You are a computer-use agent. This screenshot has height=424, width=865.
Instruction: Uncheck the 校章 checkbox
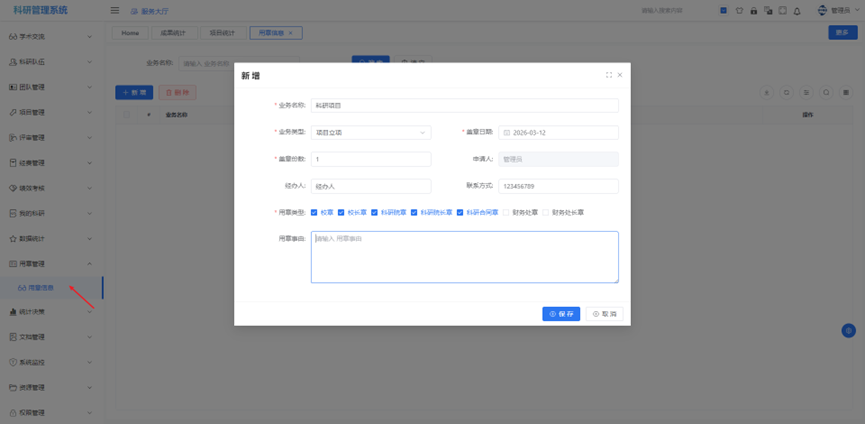click(x=314, y=212)
